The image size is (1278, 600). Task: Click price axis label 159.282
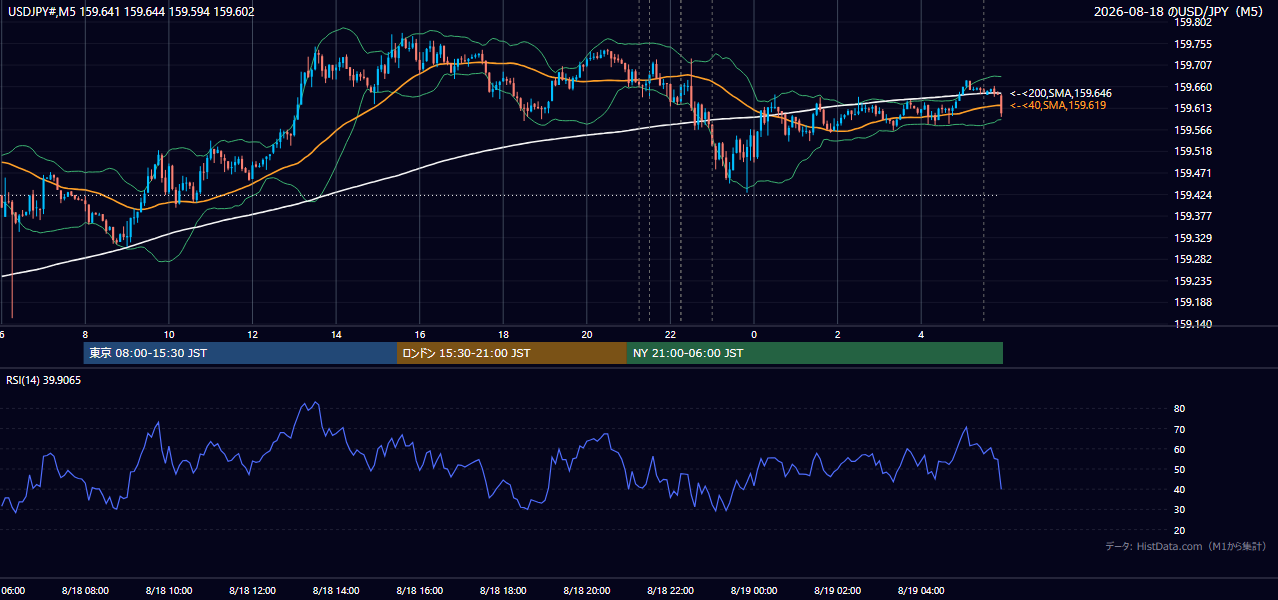coord(1192,259)
